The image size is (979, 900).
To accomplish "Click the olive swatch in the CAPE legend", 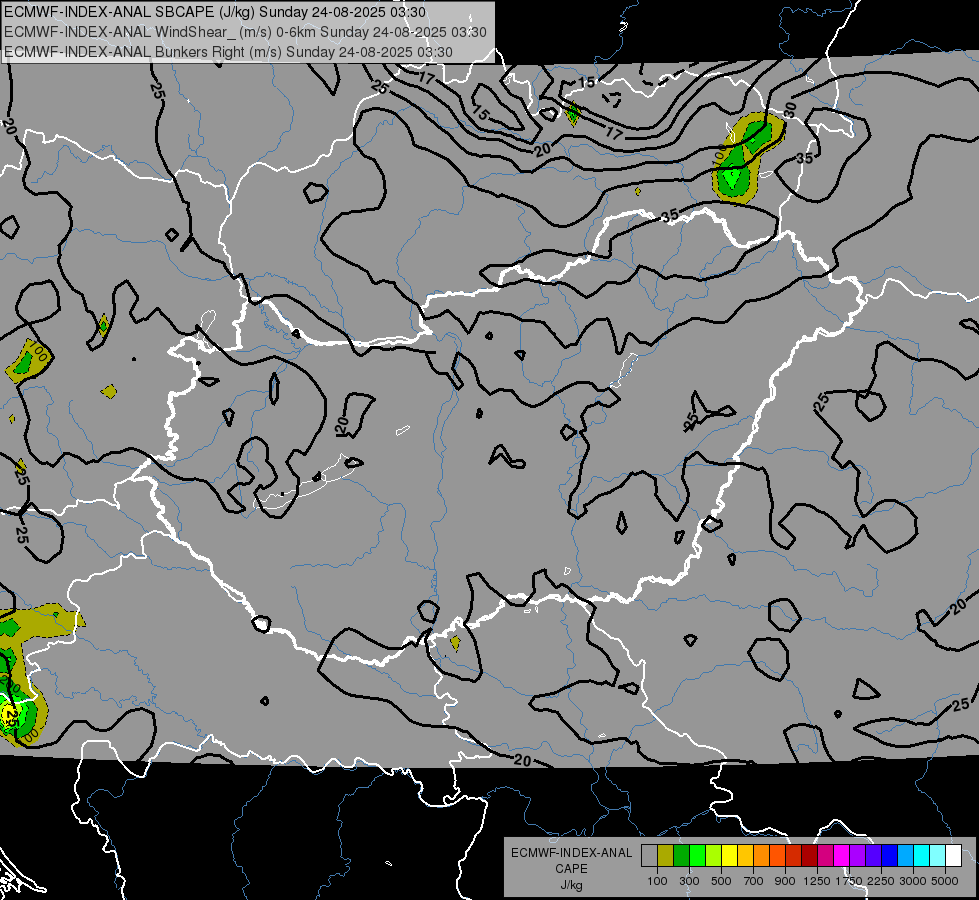I will [x=665, y=855].
